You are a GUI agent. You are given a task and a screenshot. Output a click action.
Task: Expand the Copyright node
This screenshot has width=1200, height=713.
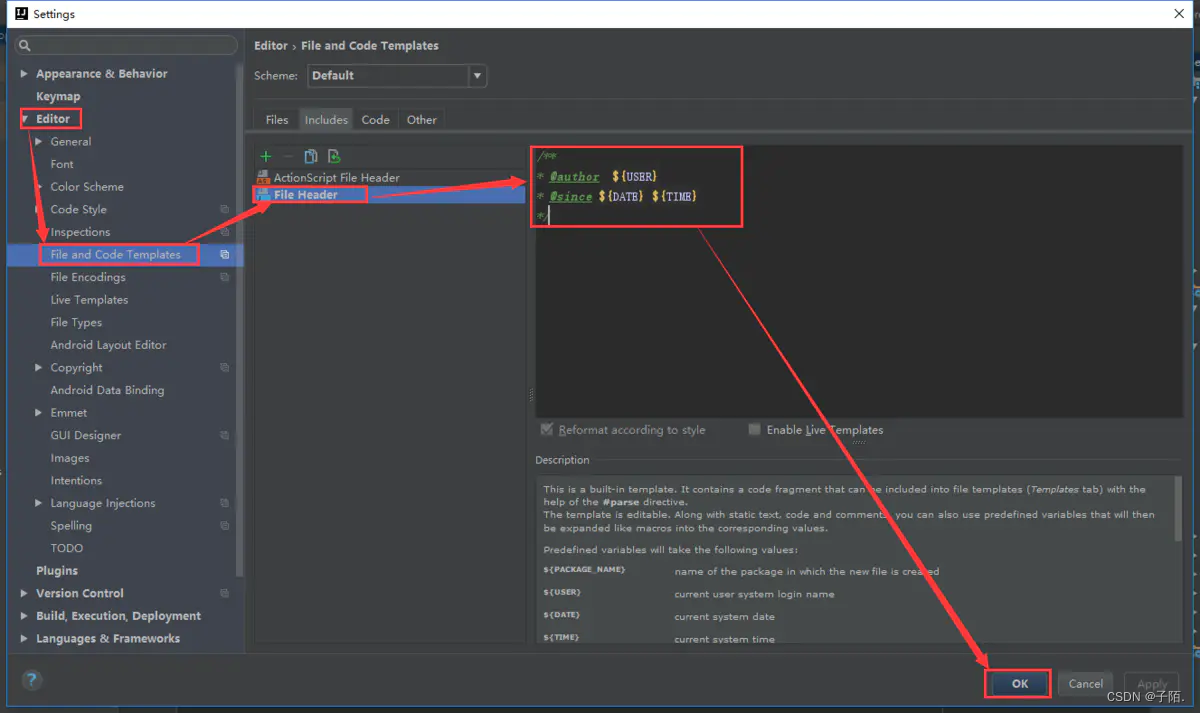(39, 368)
